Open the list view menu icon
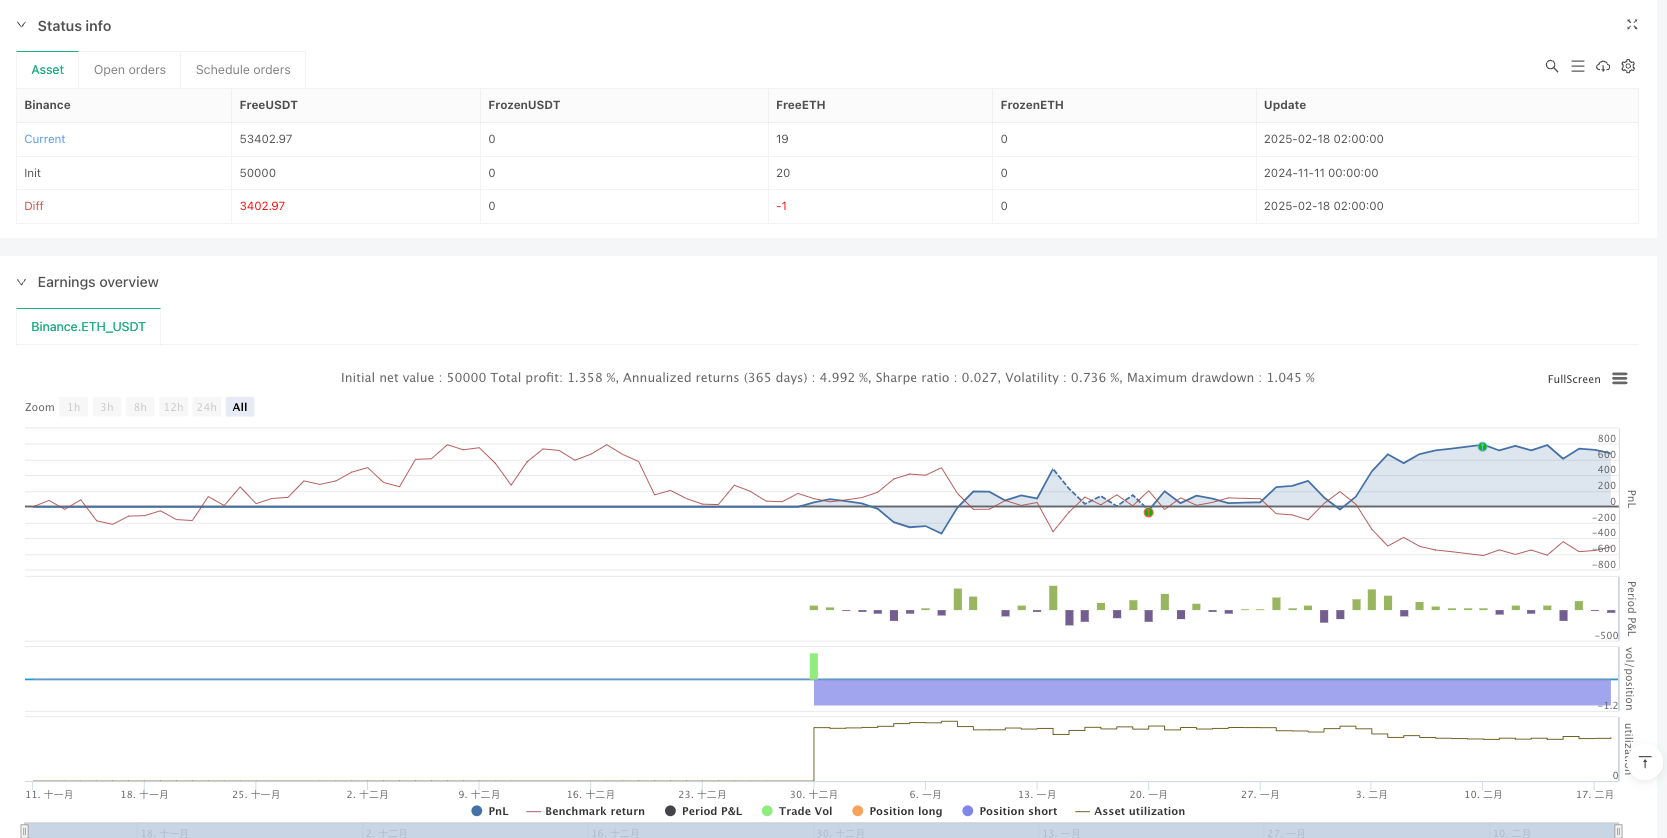Viewport: 1667px width, 838px height. 1578,66
